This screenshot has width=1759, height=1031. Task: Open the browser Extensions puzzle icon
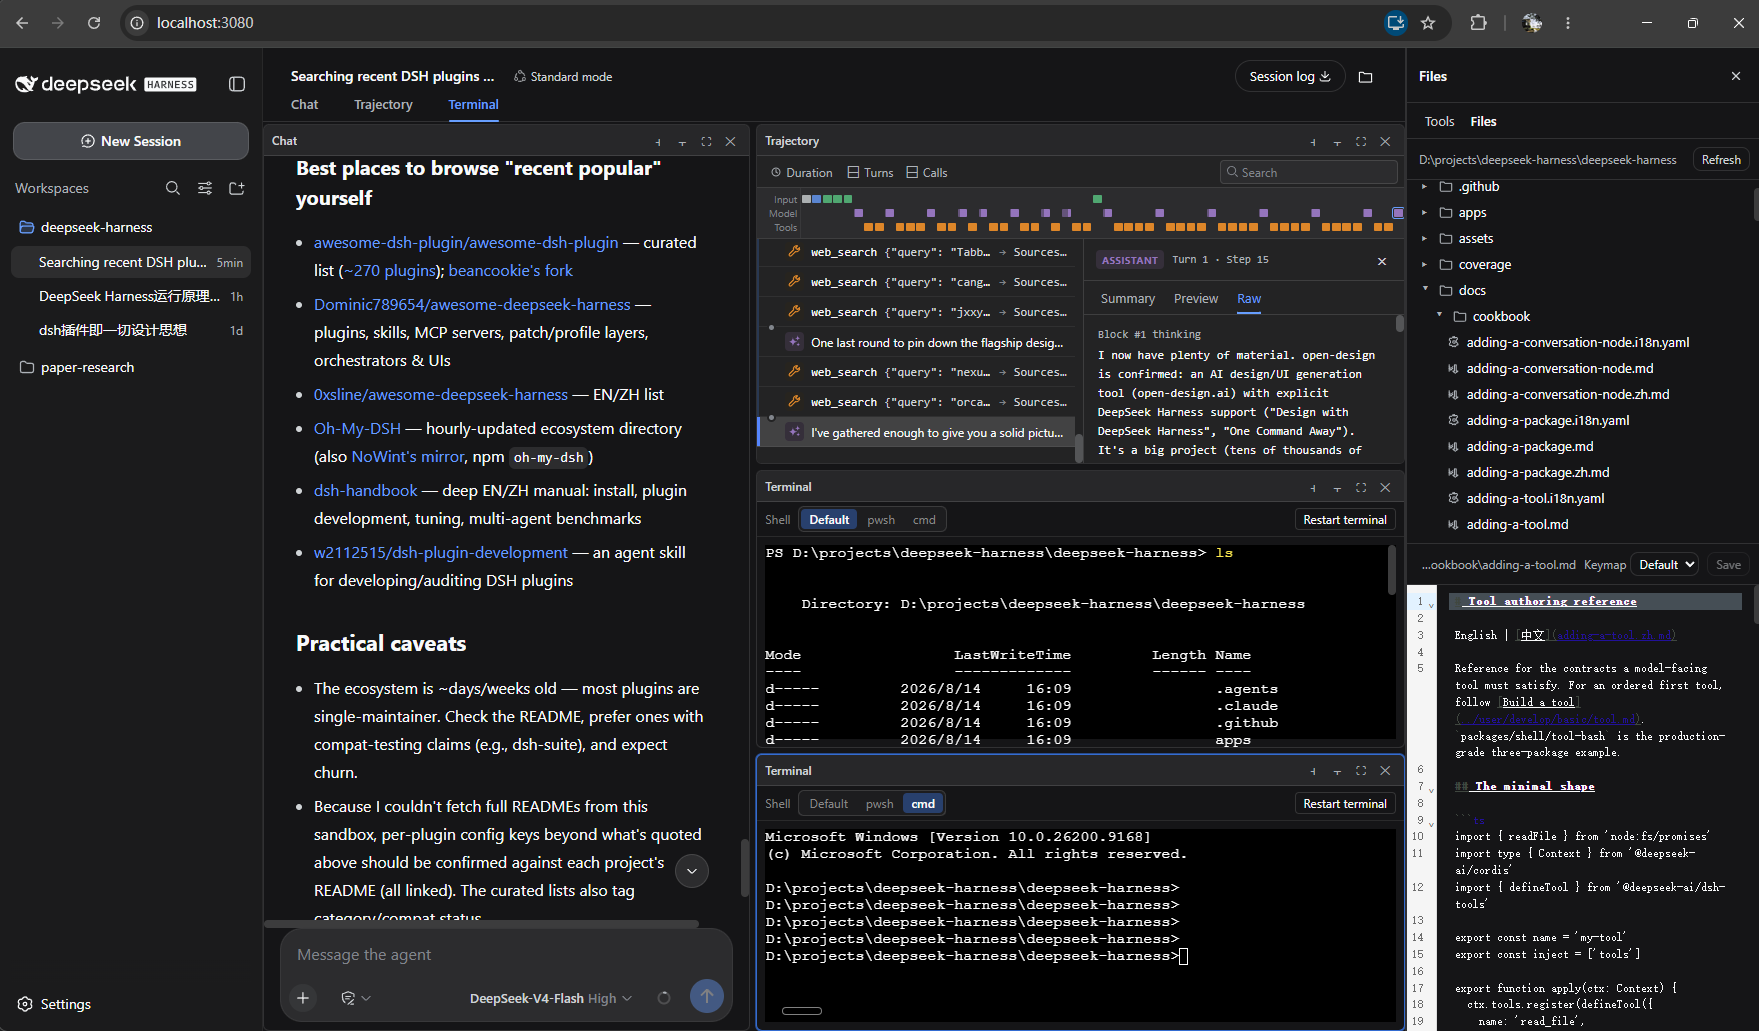coord(1478,23)
